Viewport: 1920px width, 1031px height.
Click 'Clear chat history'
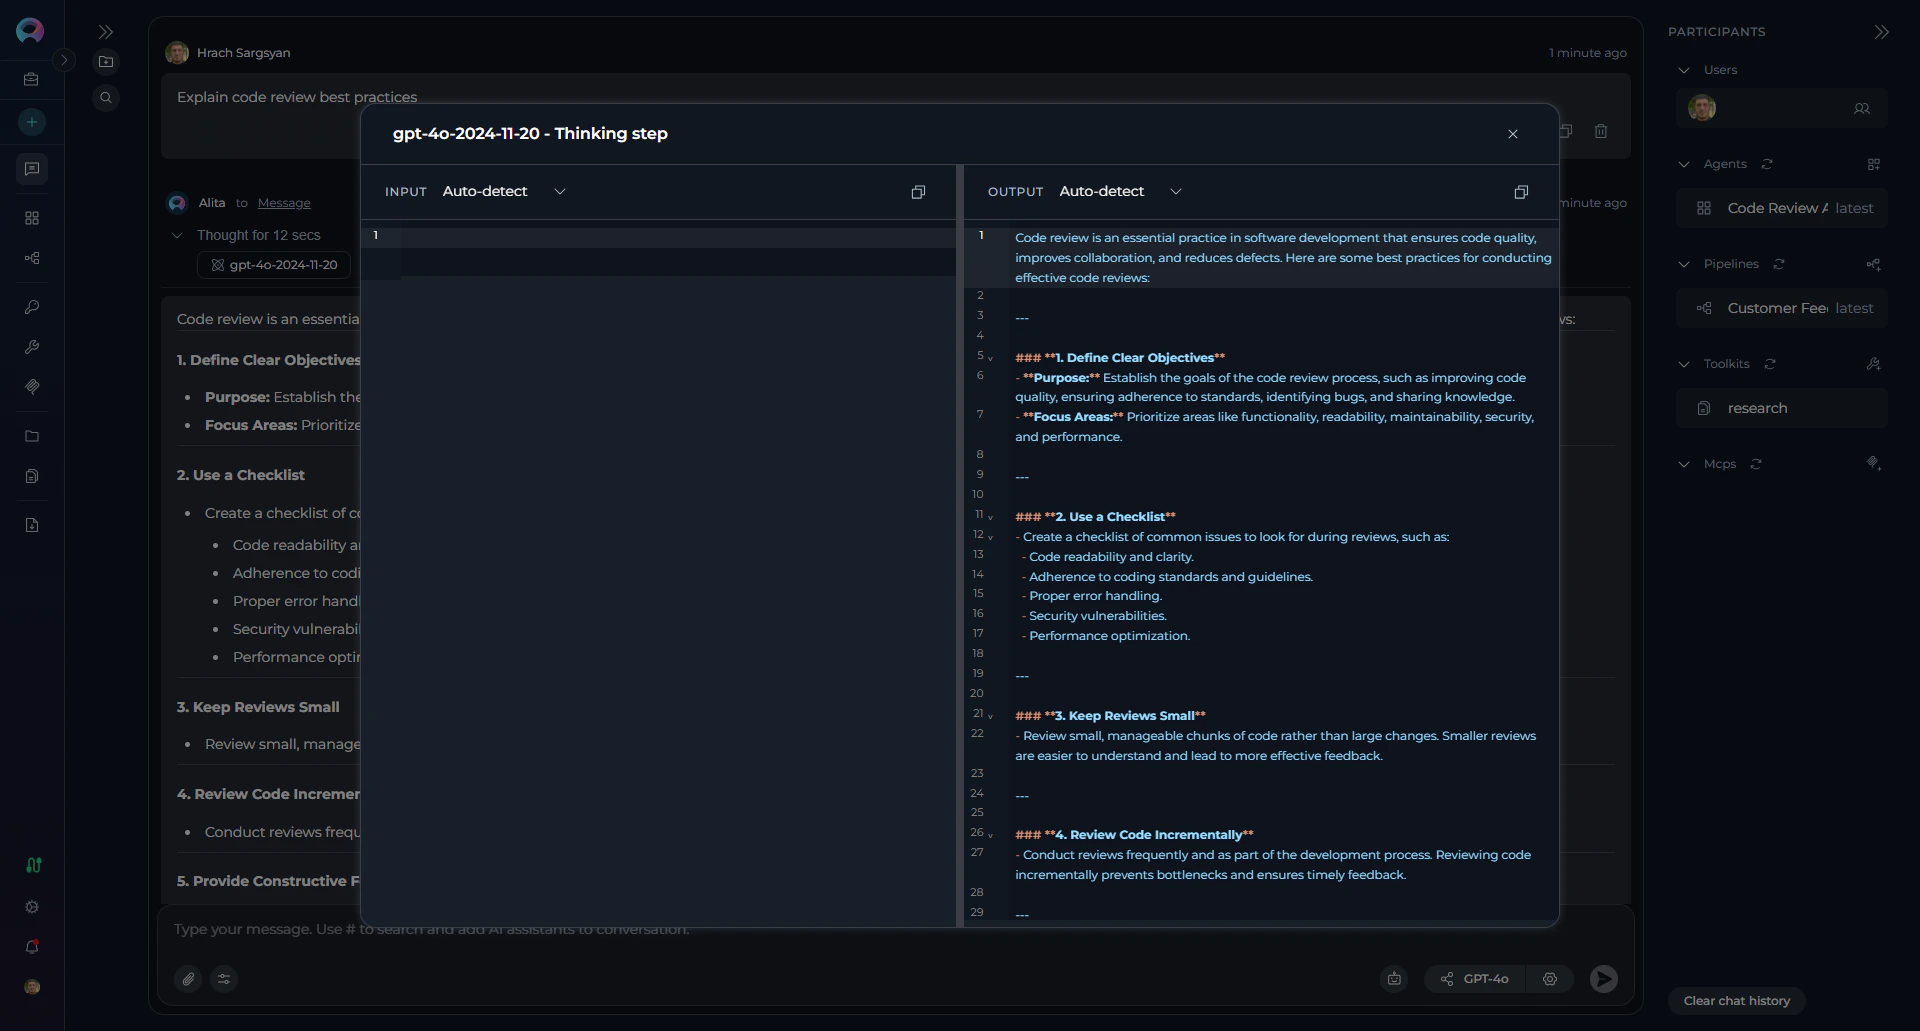(x=1737, y=1000)
